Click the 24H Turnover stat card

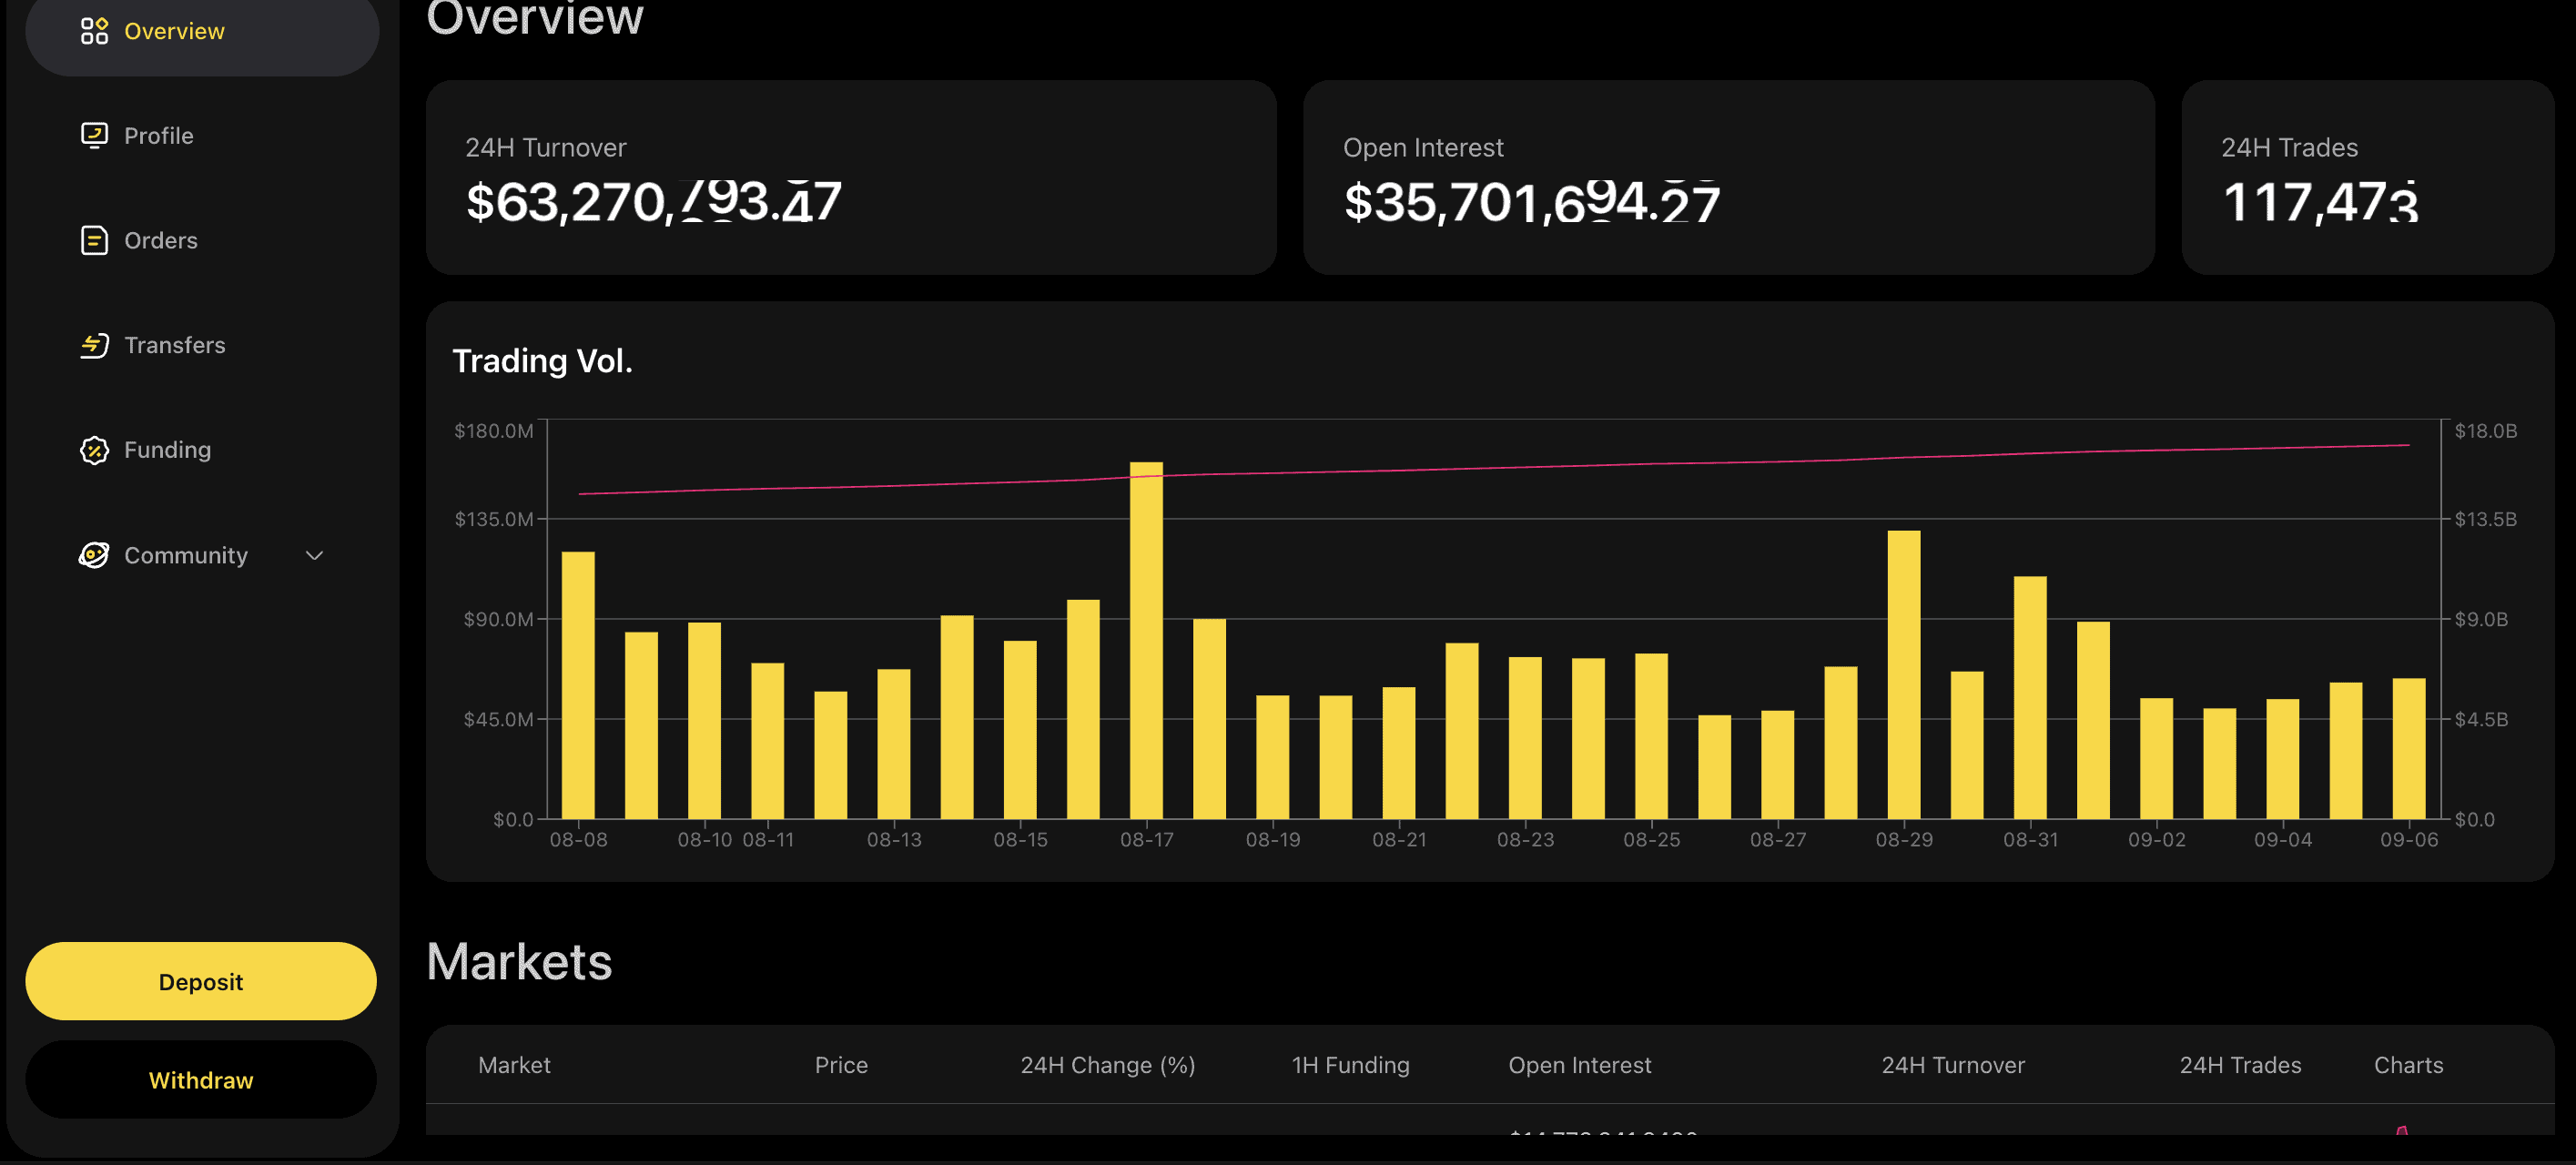[850, 178]
